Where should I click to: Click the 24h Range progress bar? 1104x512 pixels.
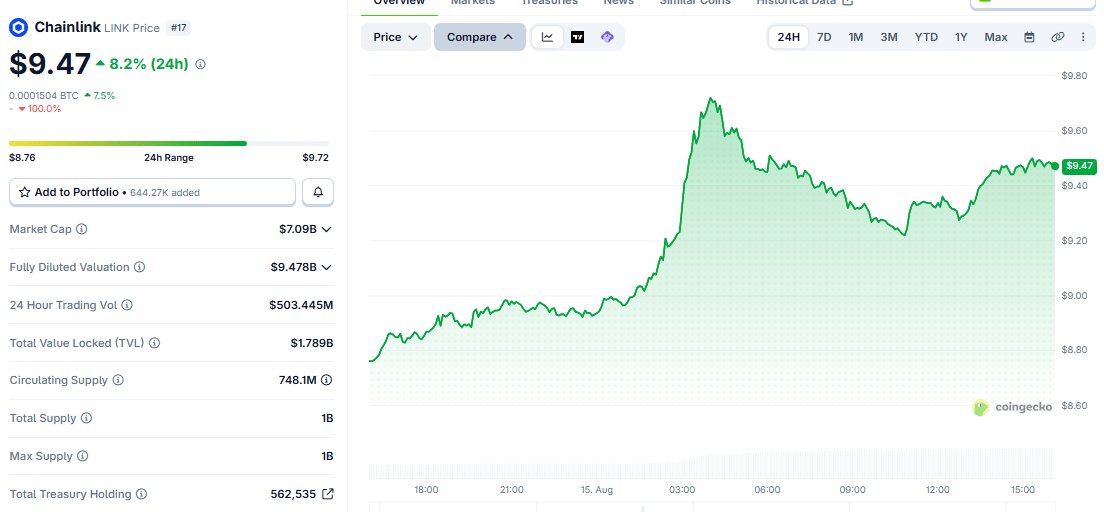click(169, 144)
